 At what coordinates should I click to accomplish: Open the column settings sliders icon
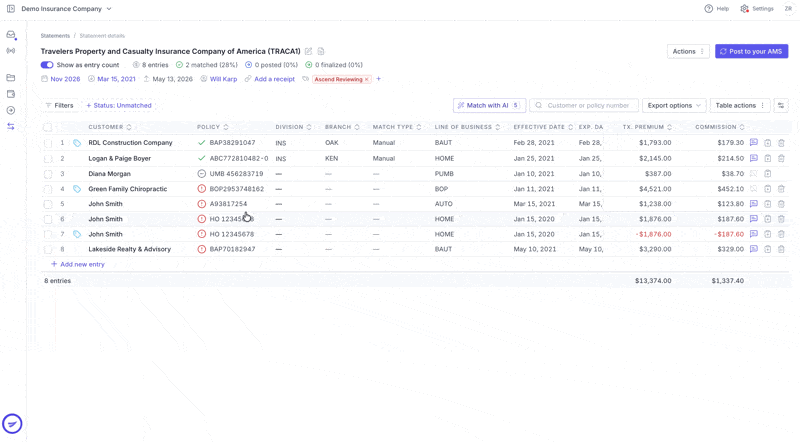[x=781, y=106]
